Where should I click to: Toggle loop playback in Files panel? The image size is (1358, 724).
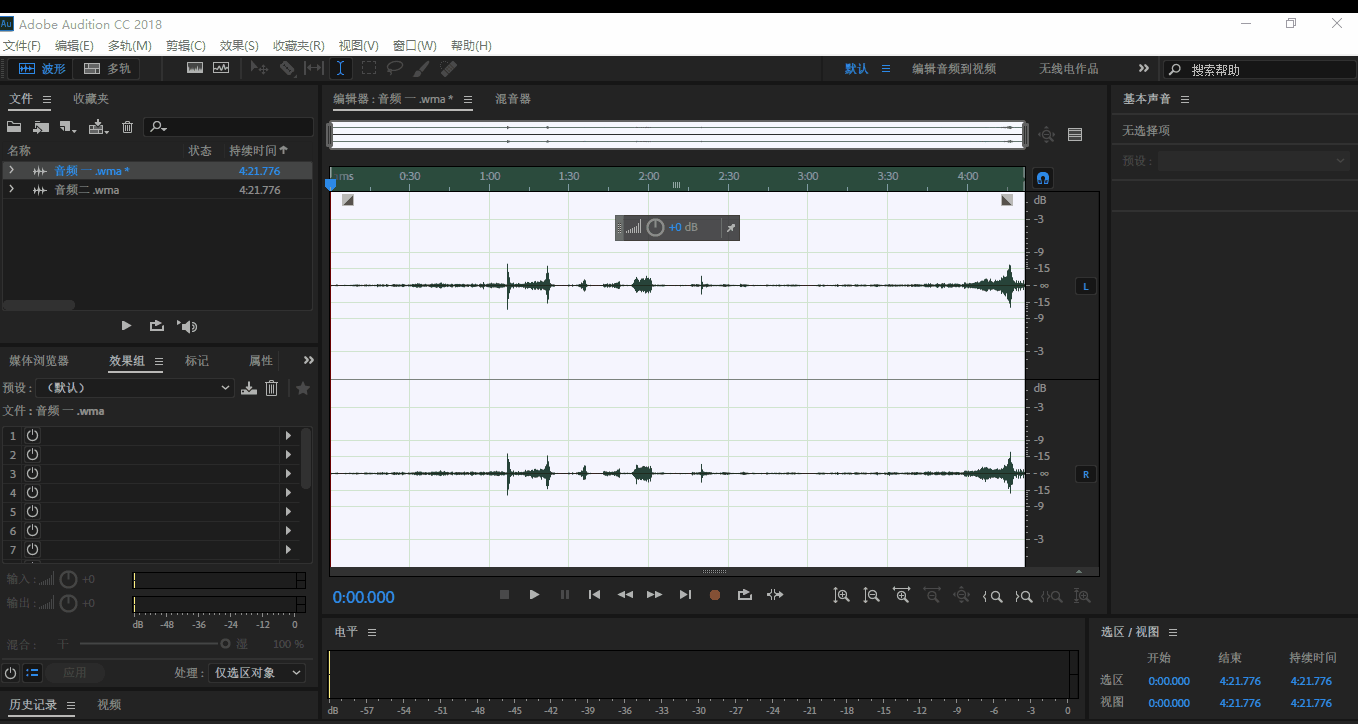(x=157, y=325)
